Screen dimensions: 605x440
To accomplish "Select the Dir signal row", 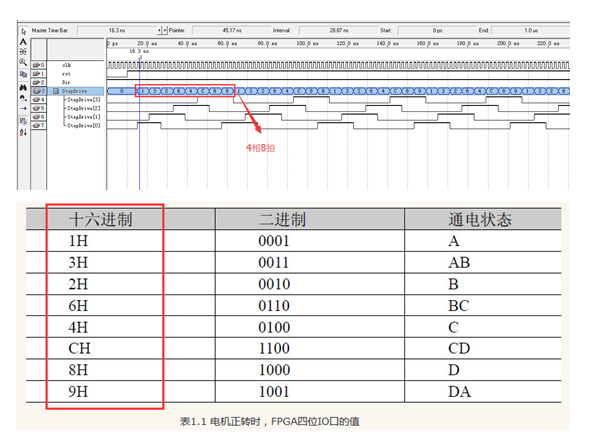I will coord(66,82).
